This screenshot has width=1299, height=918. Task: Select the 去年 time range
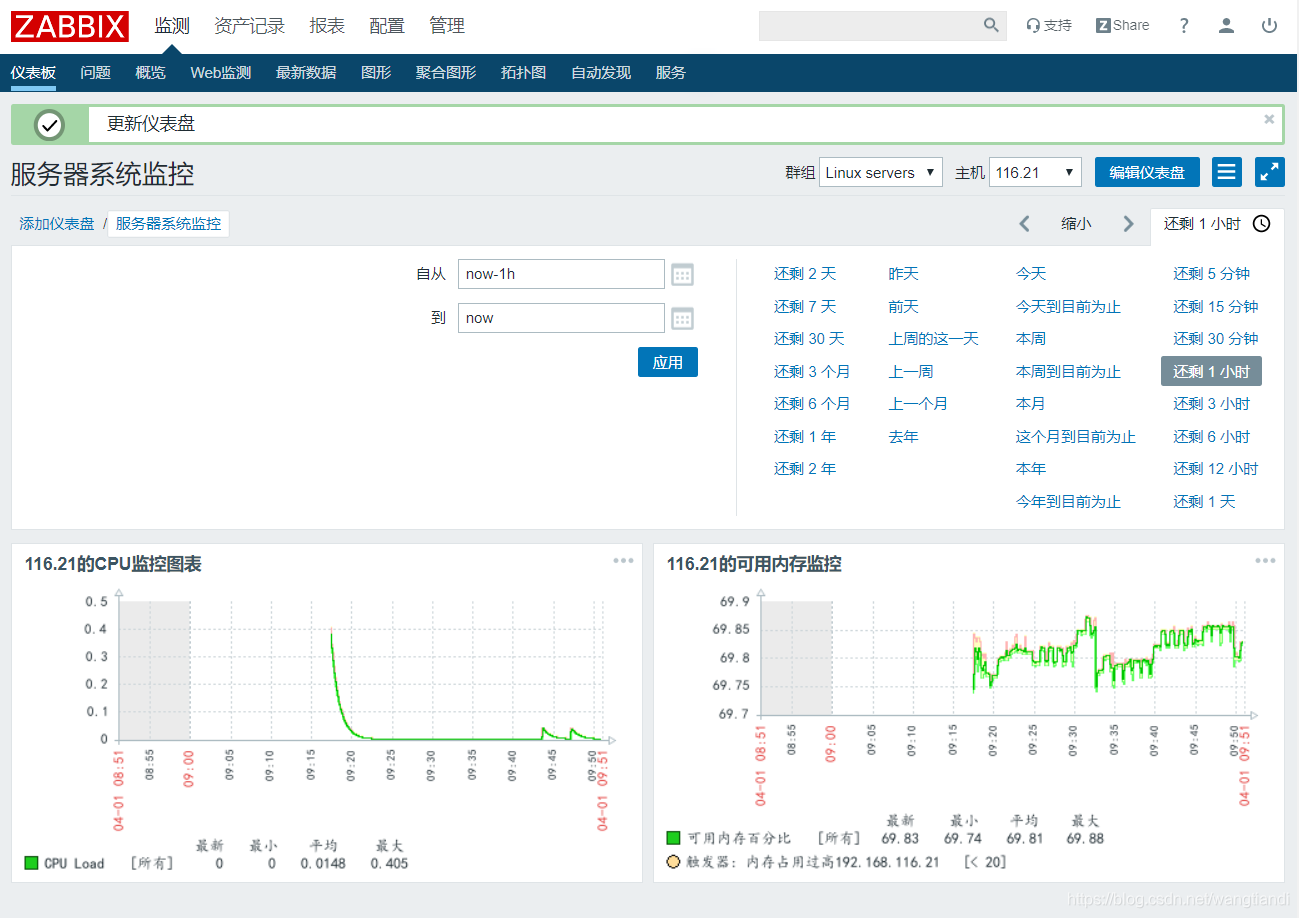(904, 436)
